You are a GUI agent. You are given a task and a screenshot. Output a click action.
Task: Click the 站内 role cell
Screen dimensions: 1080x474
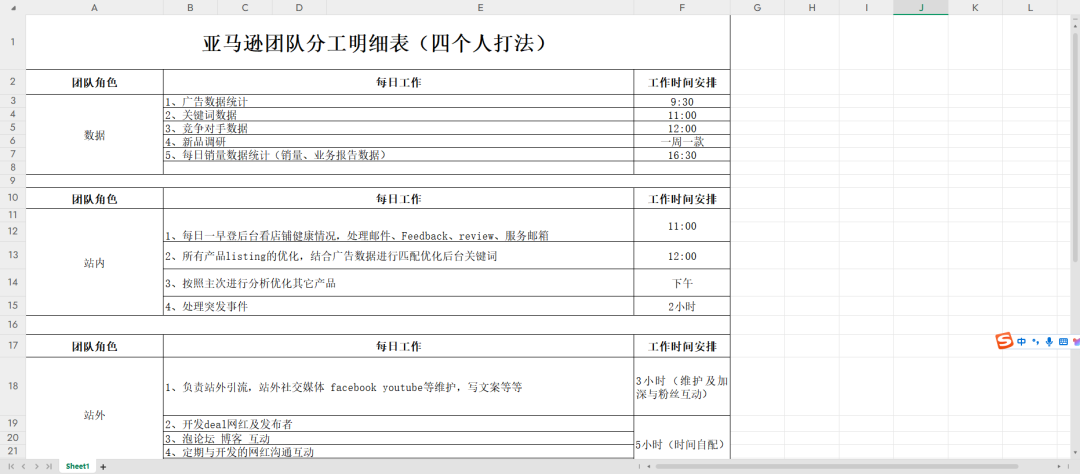(x=94, y=262)
